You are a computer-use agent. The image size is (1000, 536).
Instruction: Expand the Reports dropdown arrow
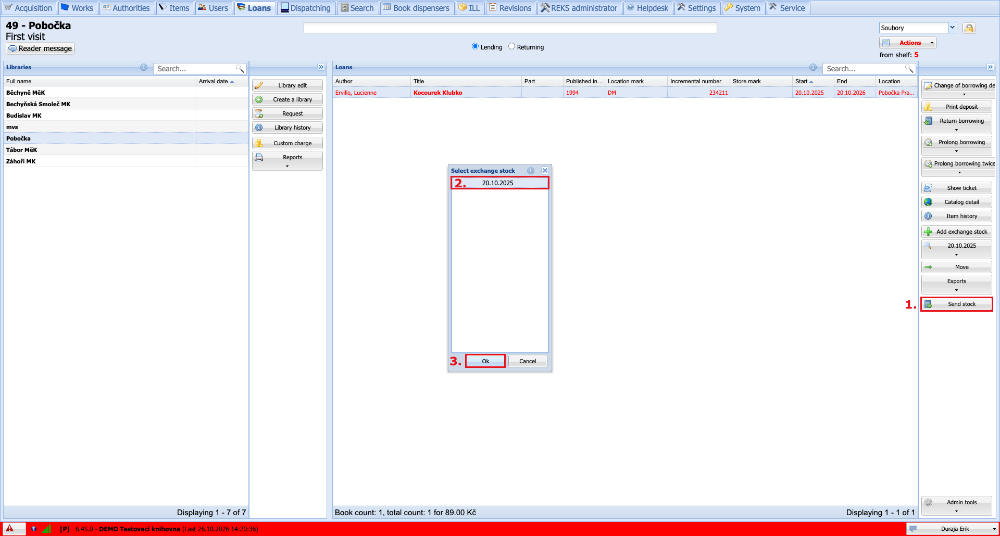coord(287,166)
